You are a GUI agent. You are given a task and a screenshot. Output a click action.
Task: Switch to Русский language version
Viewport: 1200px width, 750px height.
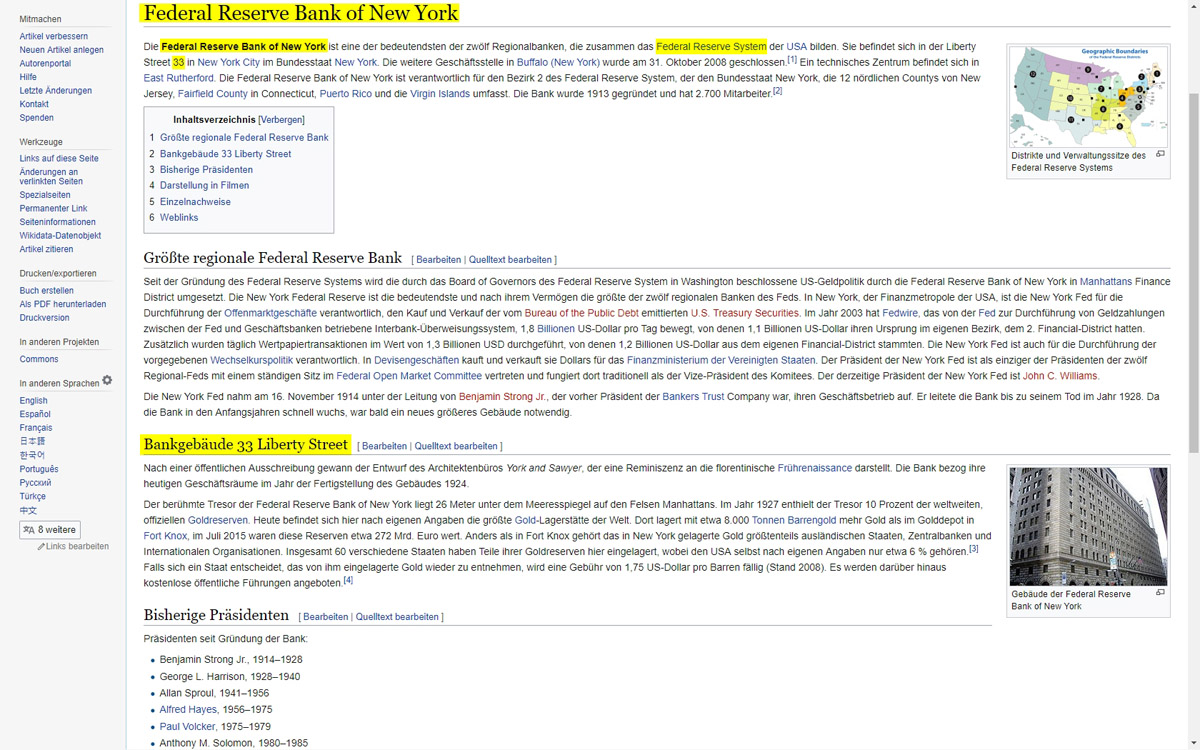[x=35, y=482]
